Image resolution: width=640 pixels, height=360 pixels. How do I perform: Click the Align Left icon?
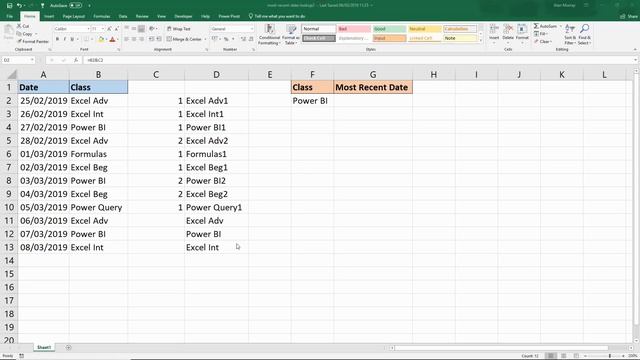[127, 39]
